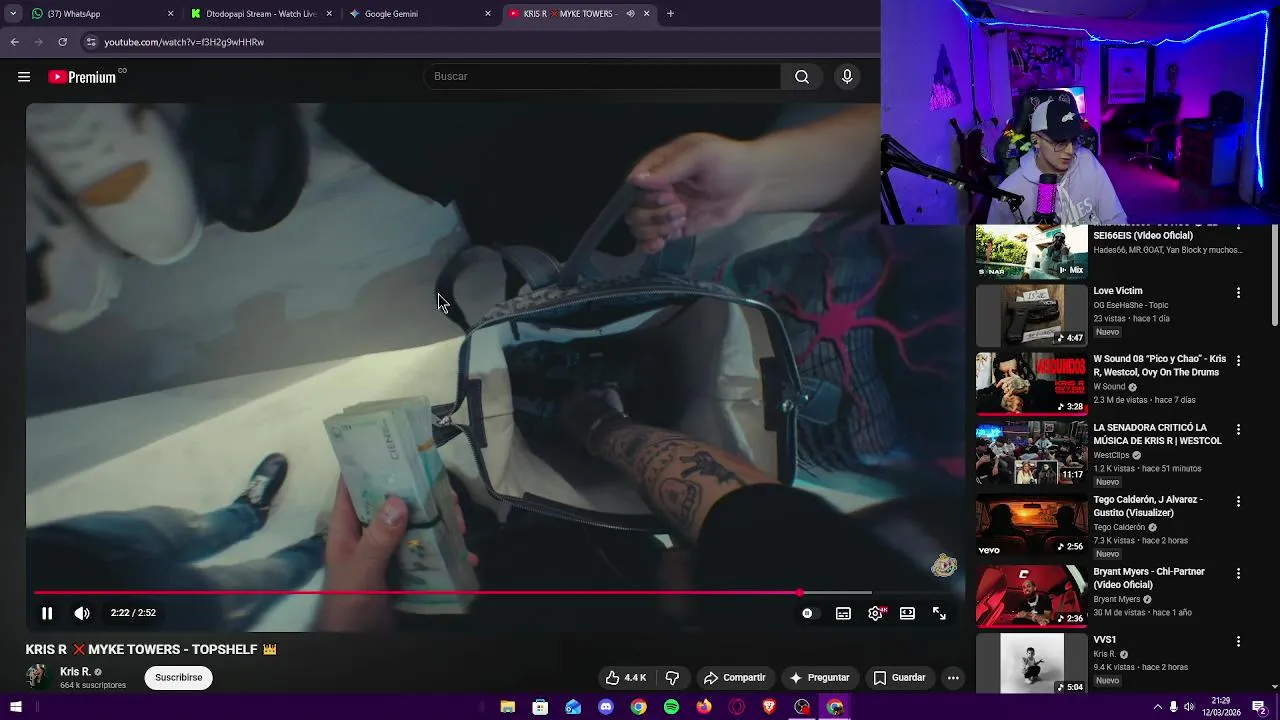Open Opera from the taskbar

[x=737, y=707]
